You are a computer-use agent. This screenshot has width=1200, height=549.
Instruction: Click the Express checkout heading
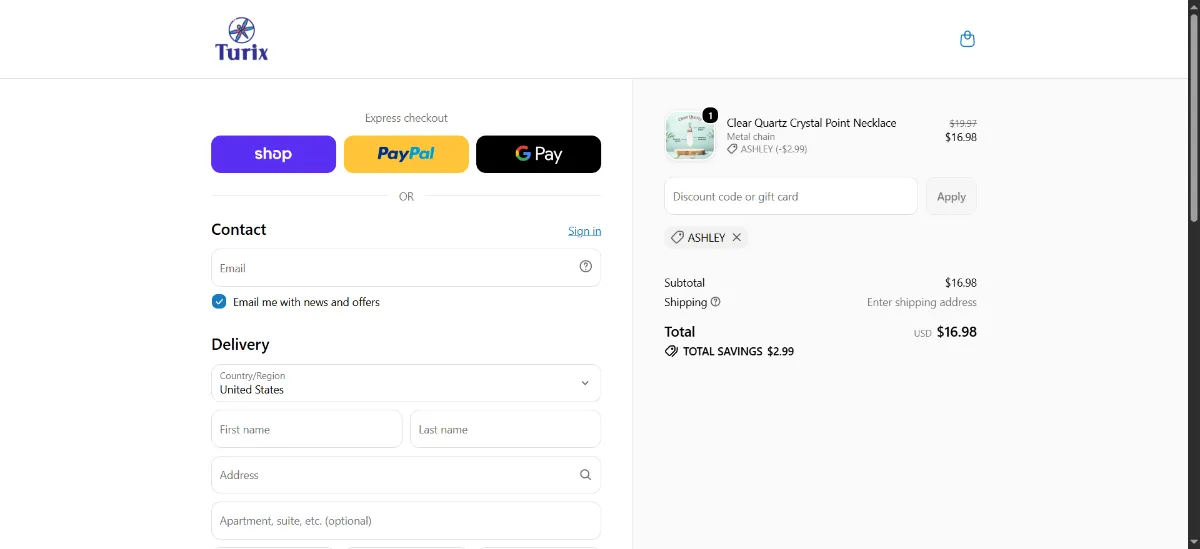(x=406, y=118)
